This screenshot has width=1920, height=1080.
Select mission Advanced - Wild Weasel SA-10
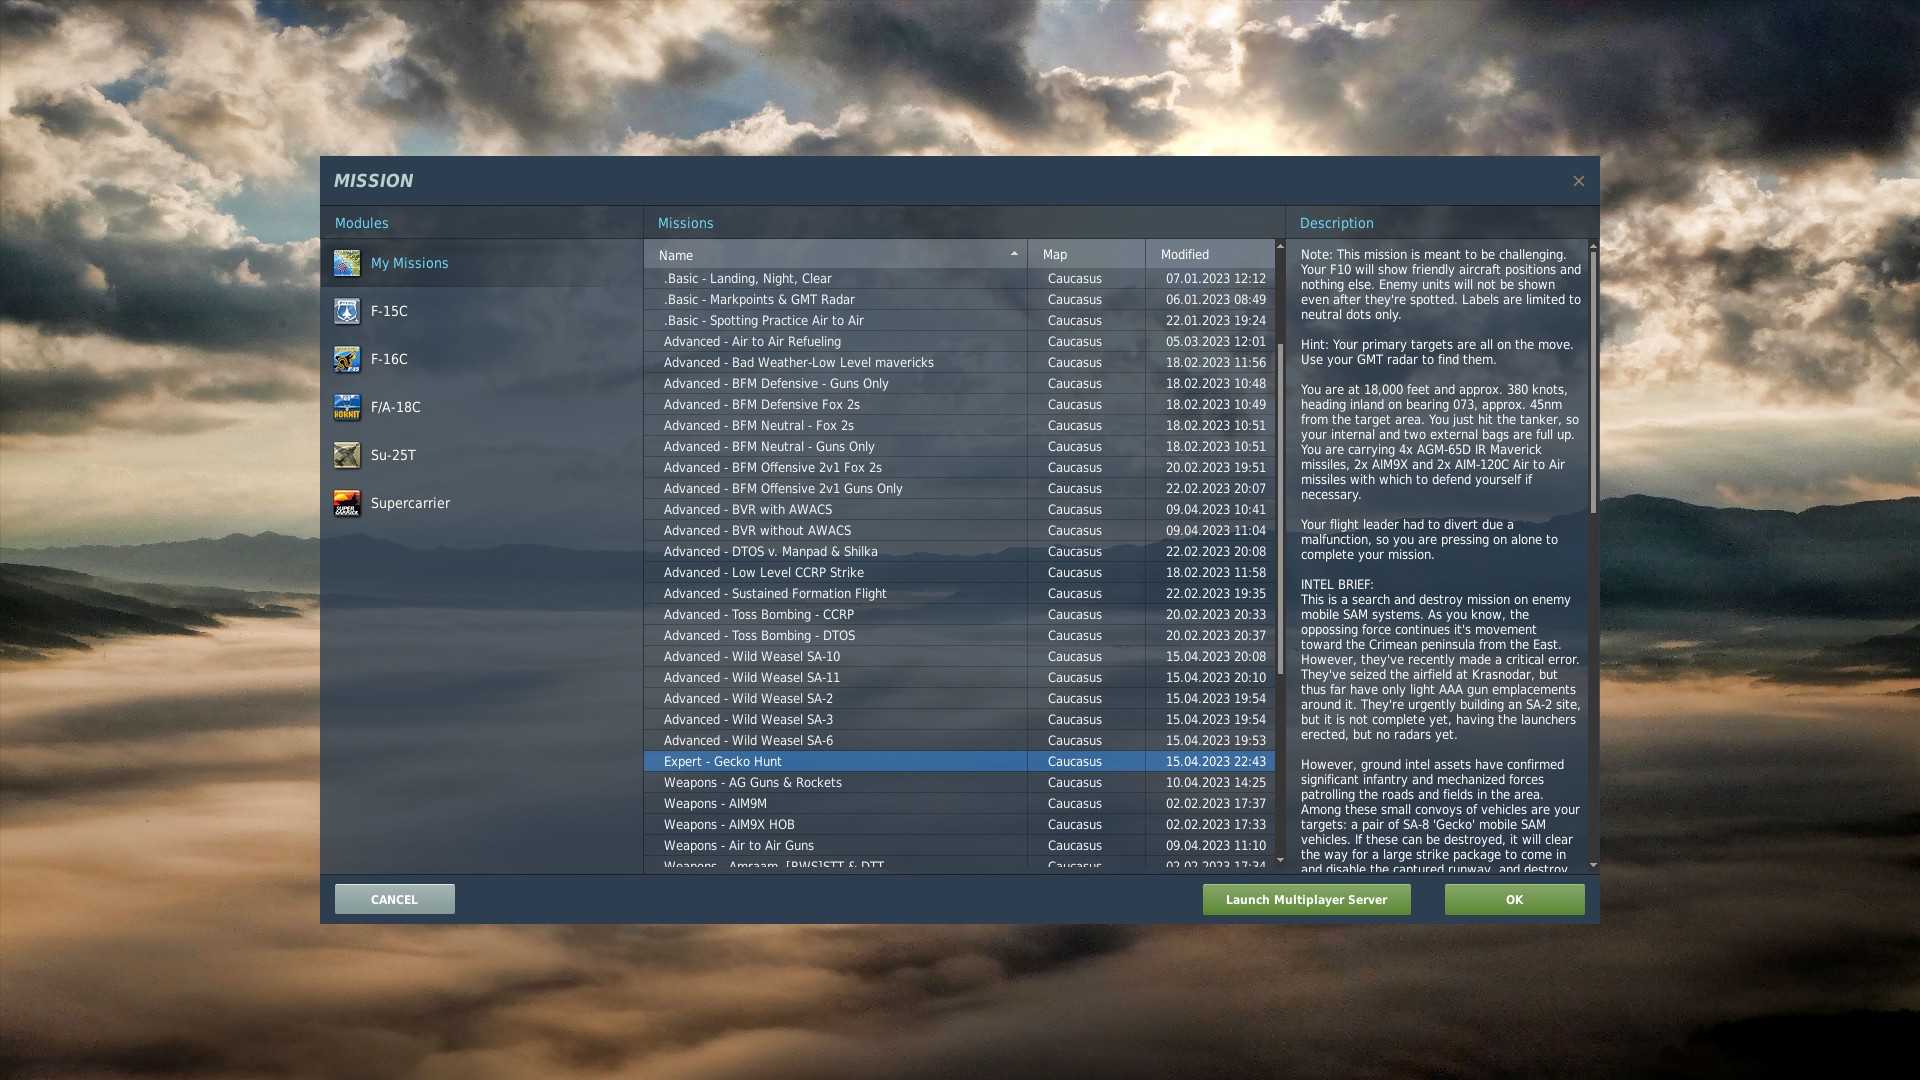click(751, 657)
